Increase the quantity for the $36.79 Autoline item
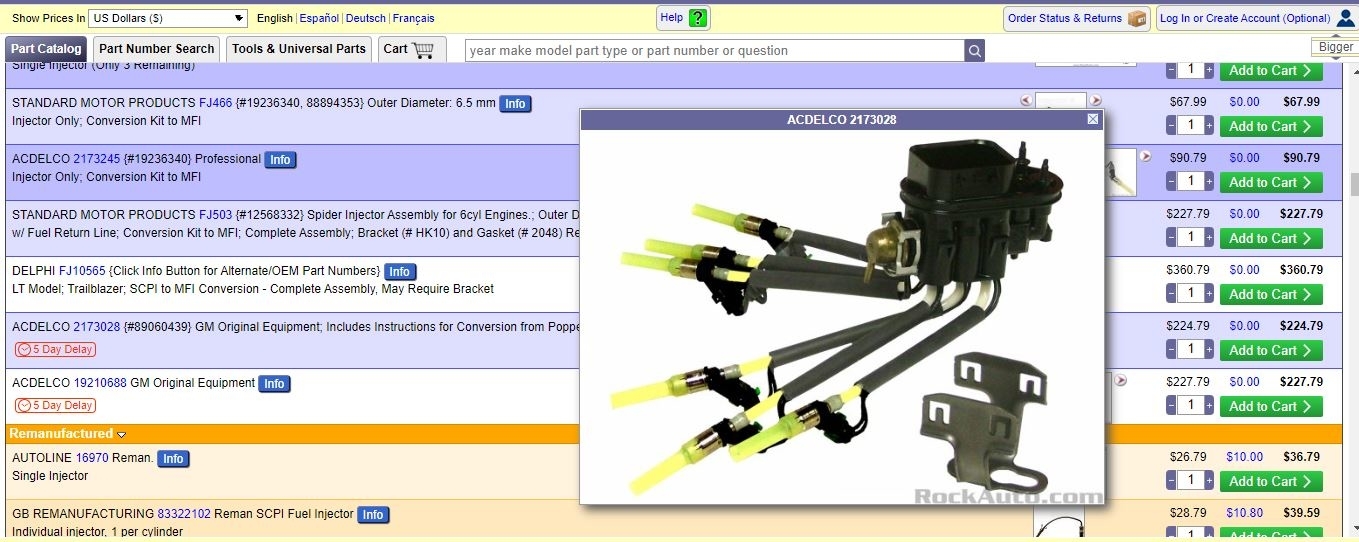 tap(1209, 481)
